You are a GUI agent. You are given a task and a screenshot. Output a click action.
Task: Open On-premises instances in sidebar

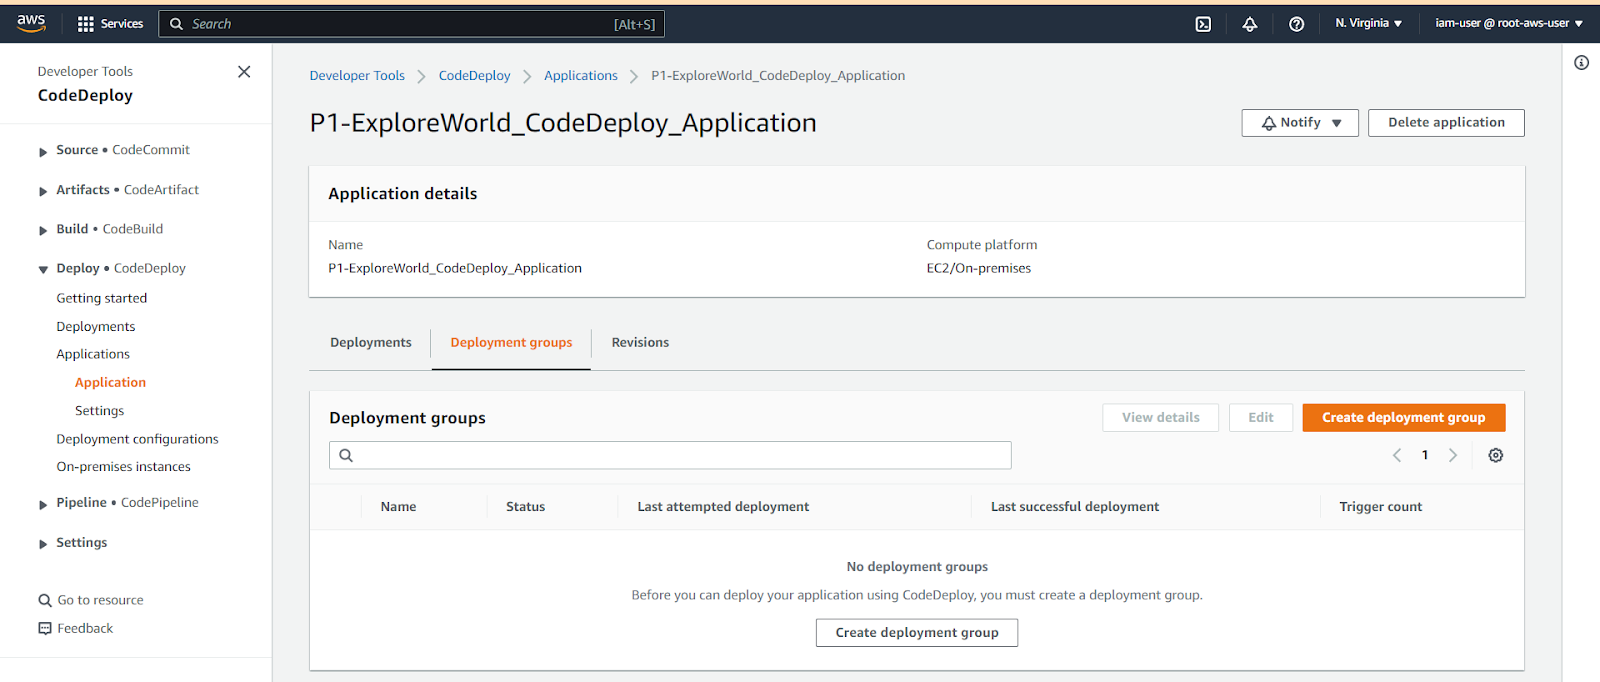(x=123, y=467)
